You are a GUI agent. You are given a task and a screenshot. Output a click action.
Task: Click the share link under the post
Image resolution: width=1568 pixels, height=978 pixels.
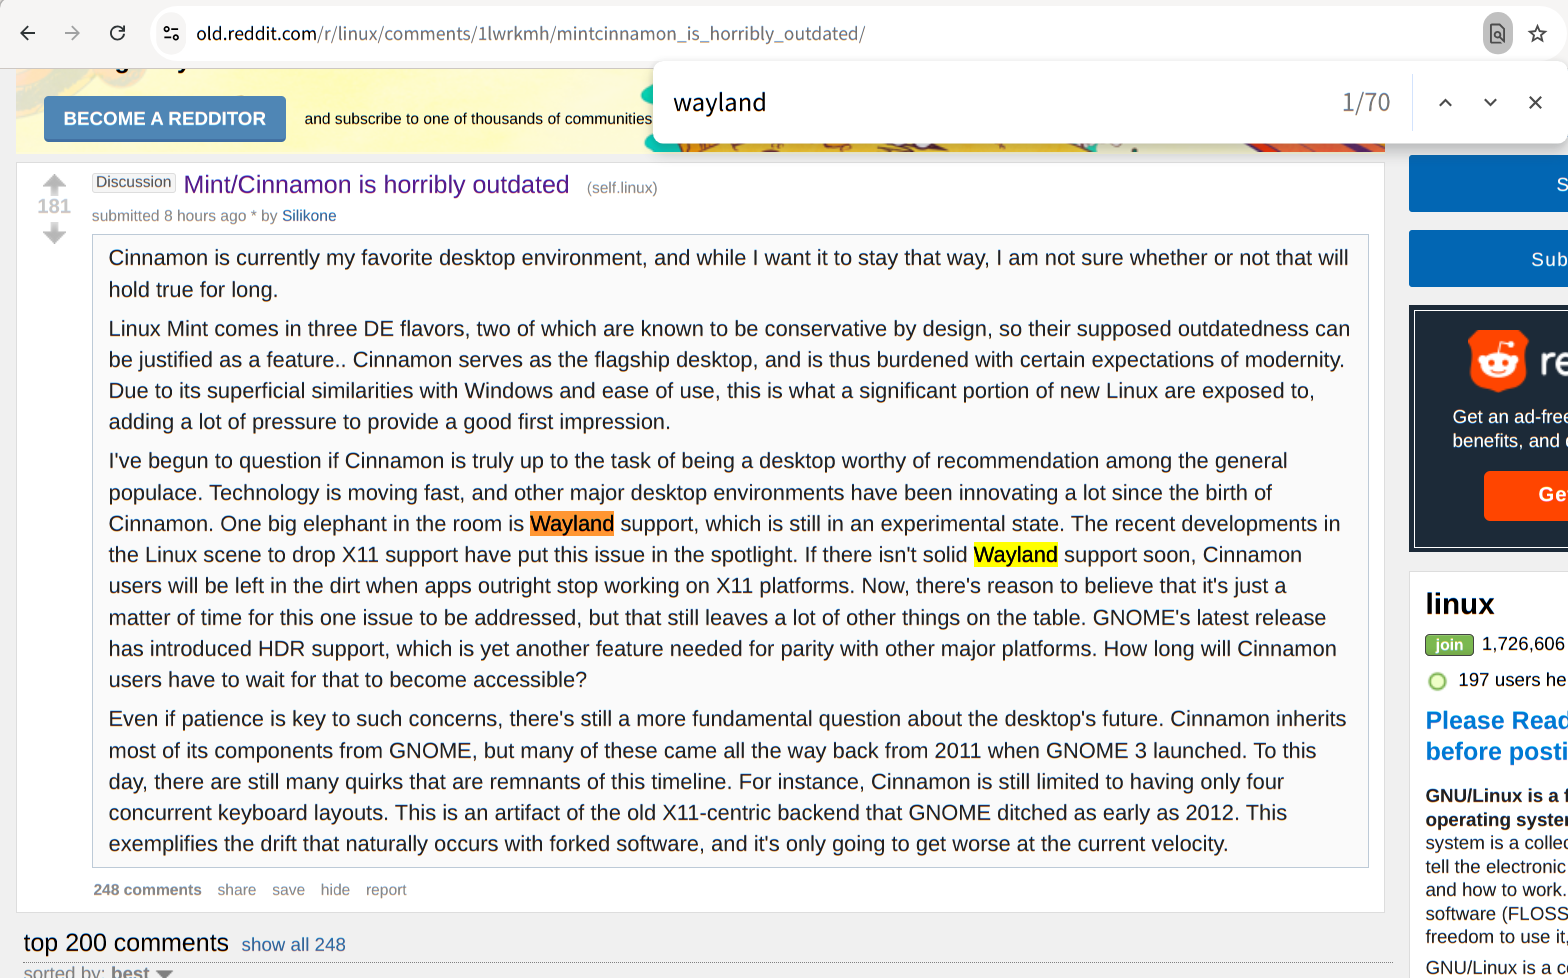pyautogui.click(x=237, y=890)
